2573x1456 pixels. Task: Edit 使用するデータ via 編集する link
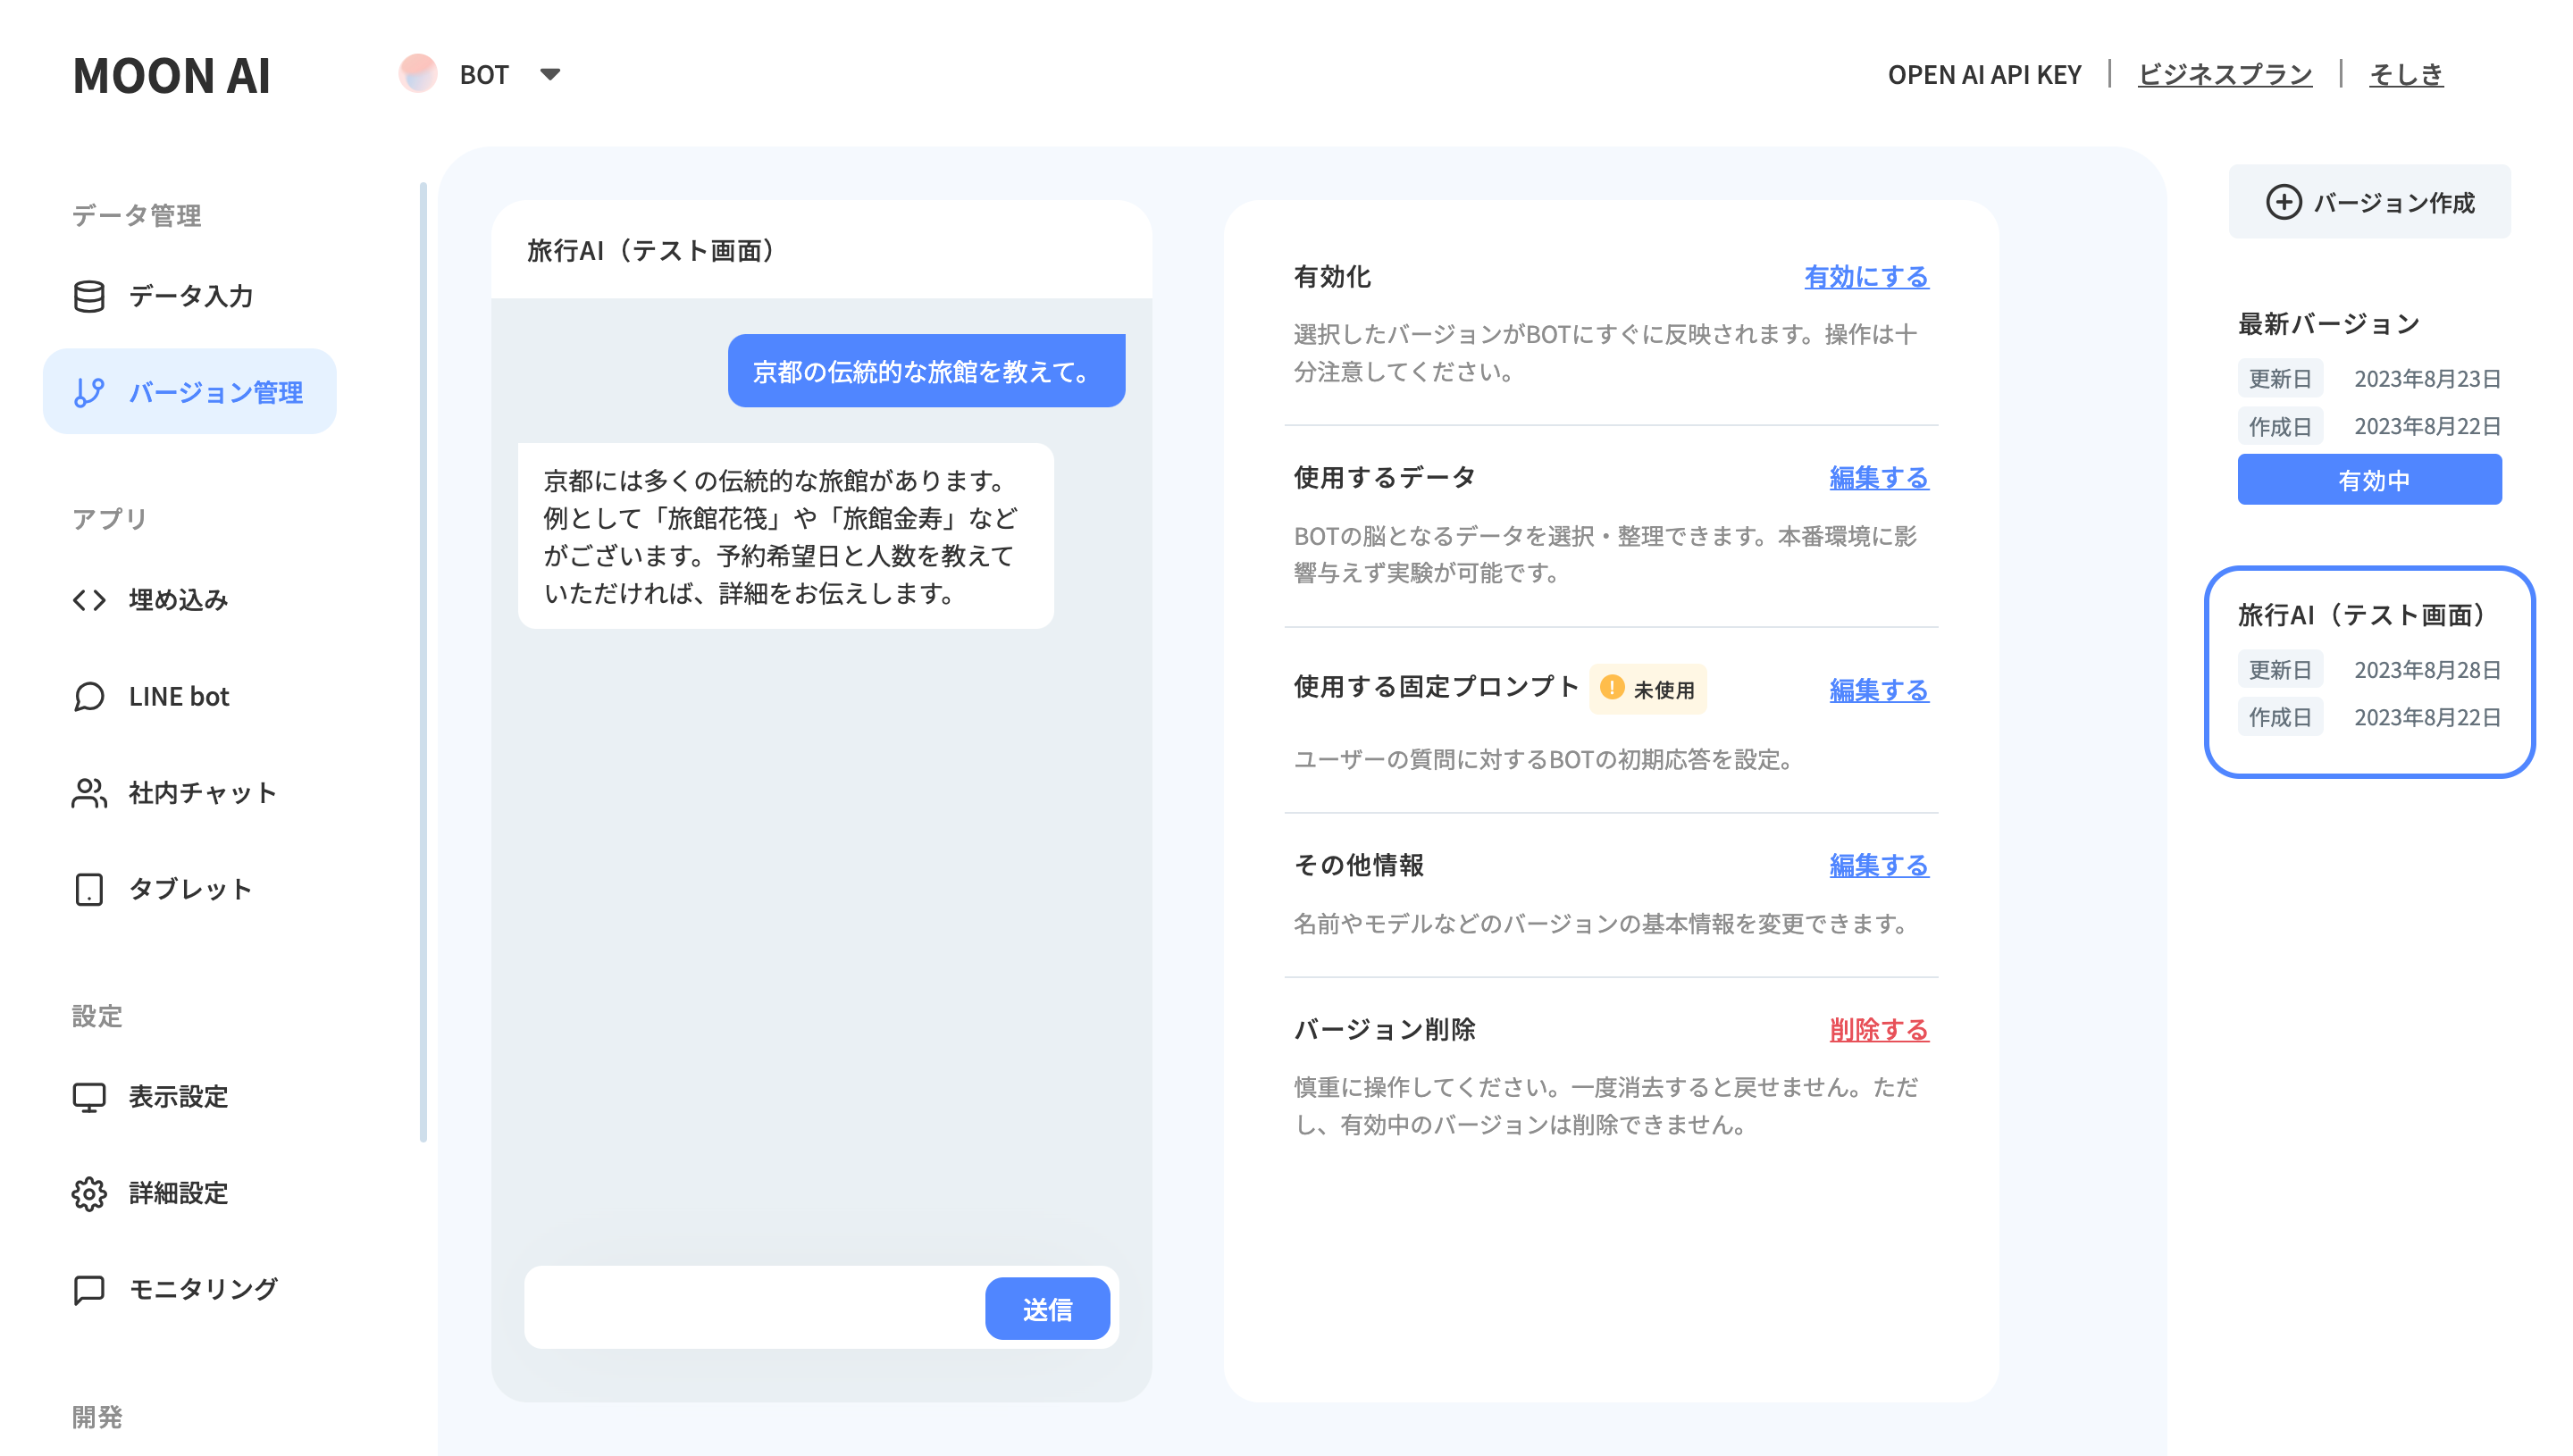1878,478
